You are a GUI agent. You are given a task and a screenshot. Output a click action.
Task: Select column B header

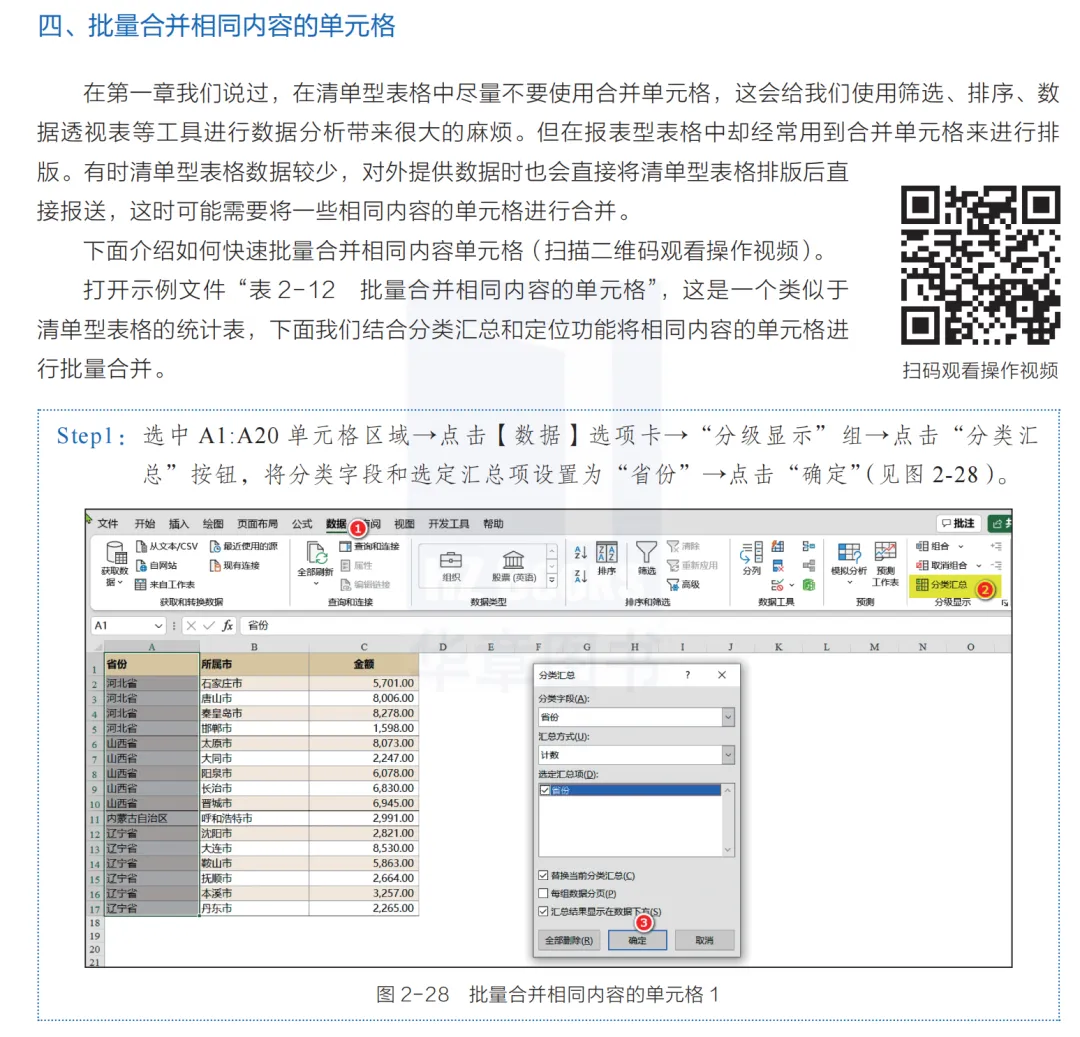tap(254, 647)
